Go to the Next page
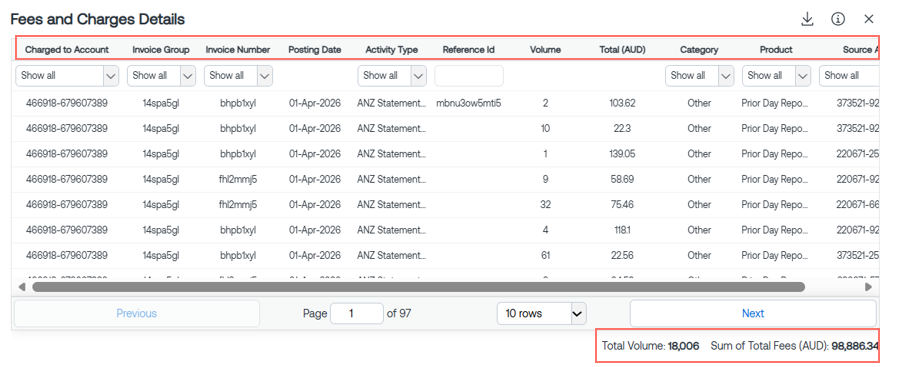The height and width of the screenshot is (367, 901). (x=753, y=314)
